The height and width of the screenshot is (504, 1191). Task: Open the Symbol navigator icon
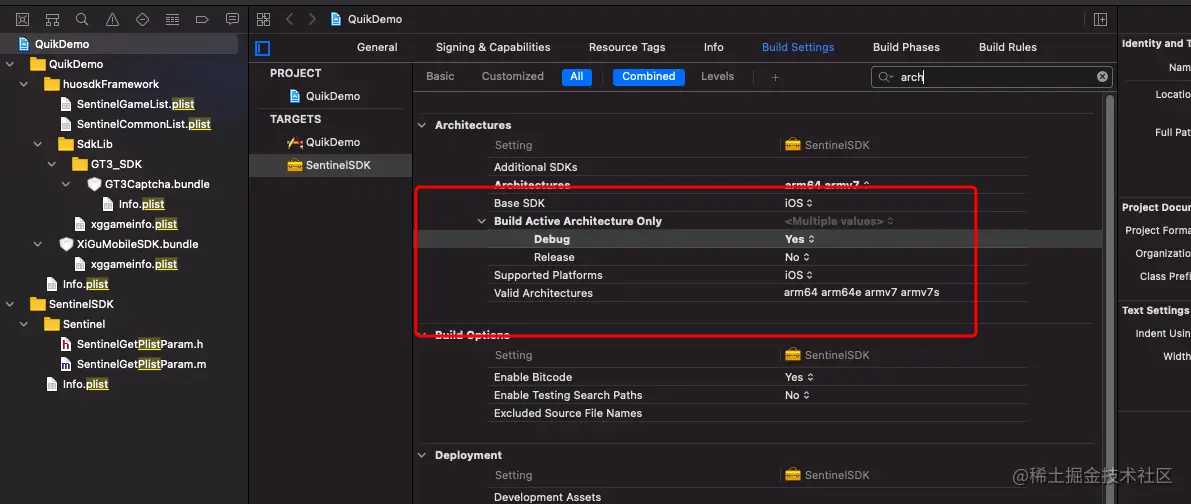click(x=52, y=19)
